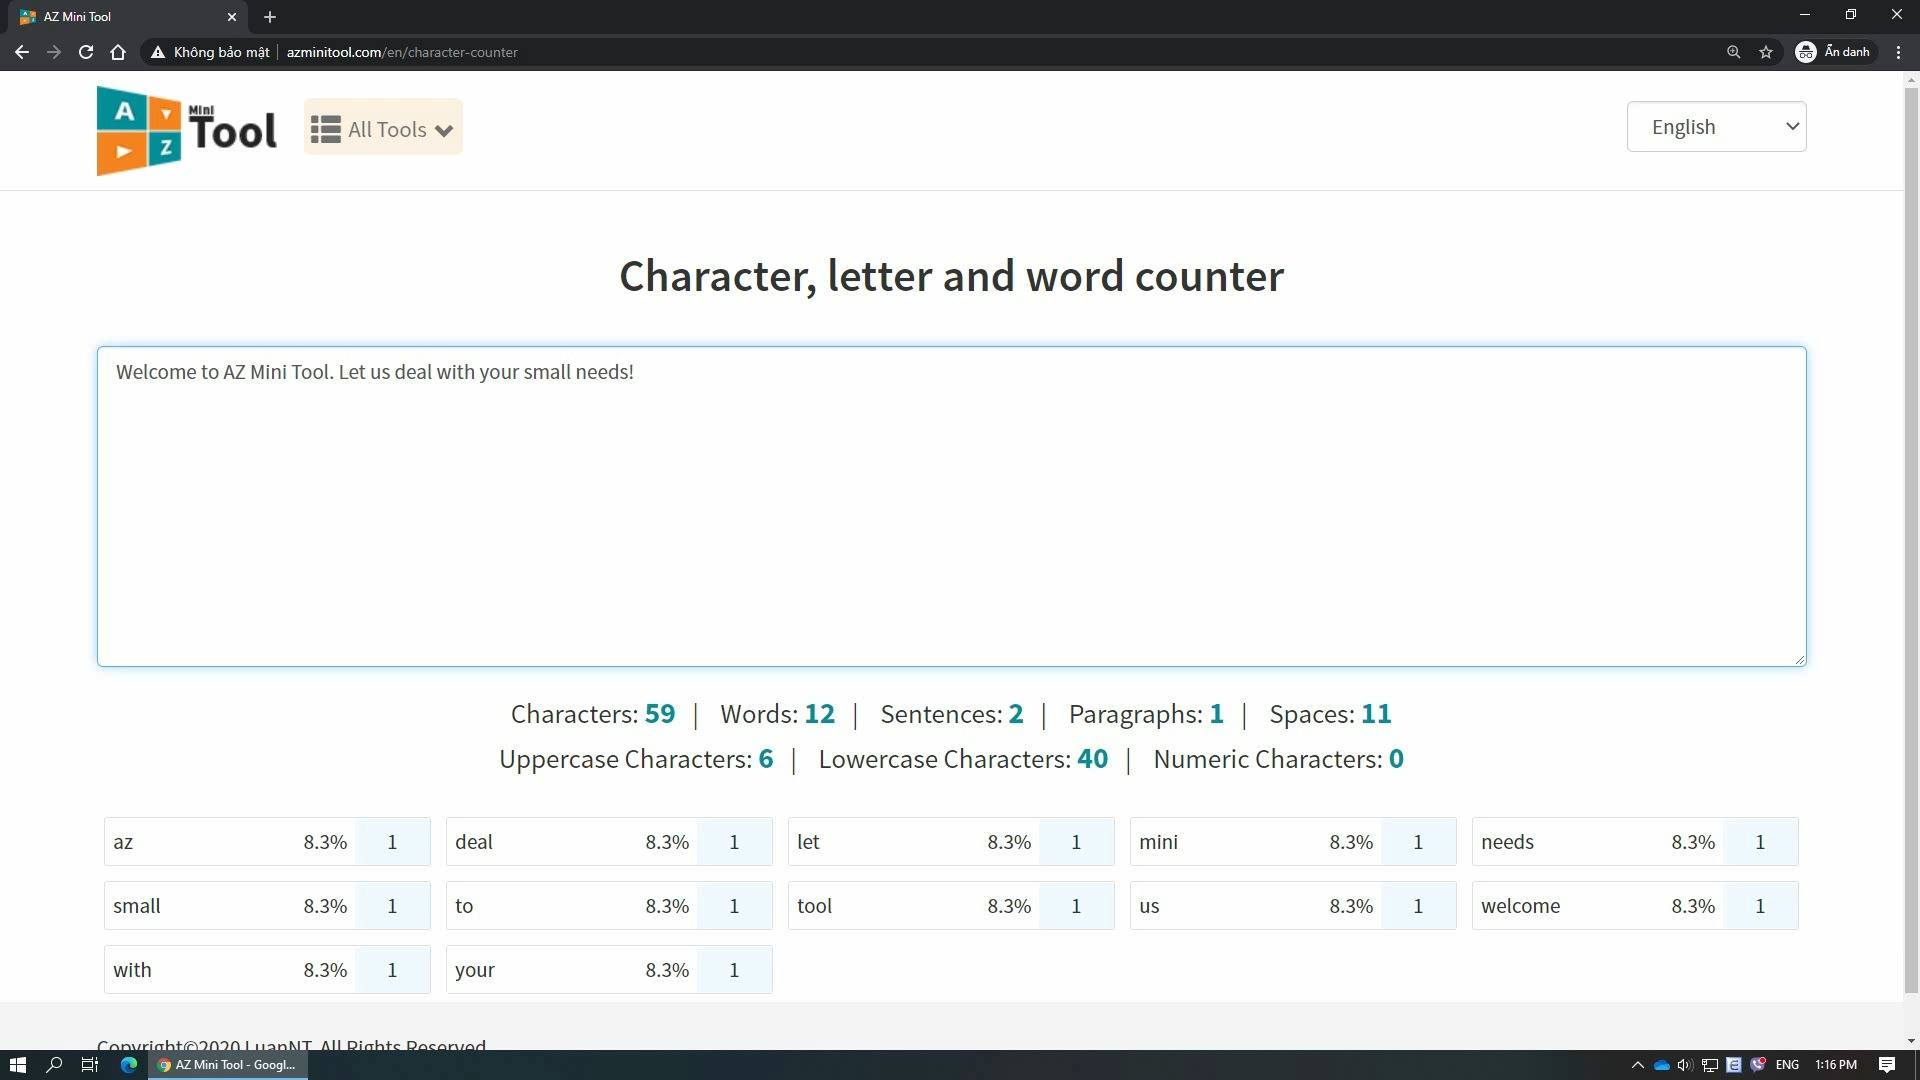Click inside the text input area

click(951, 506)
